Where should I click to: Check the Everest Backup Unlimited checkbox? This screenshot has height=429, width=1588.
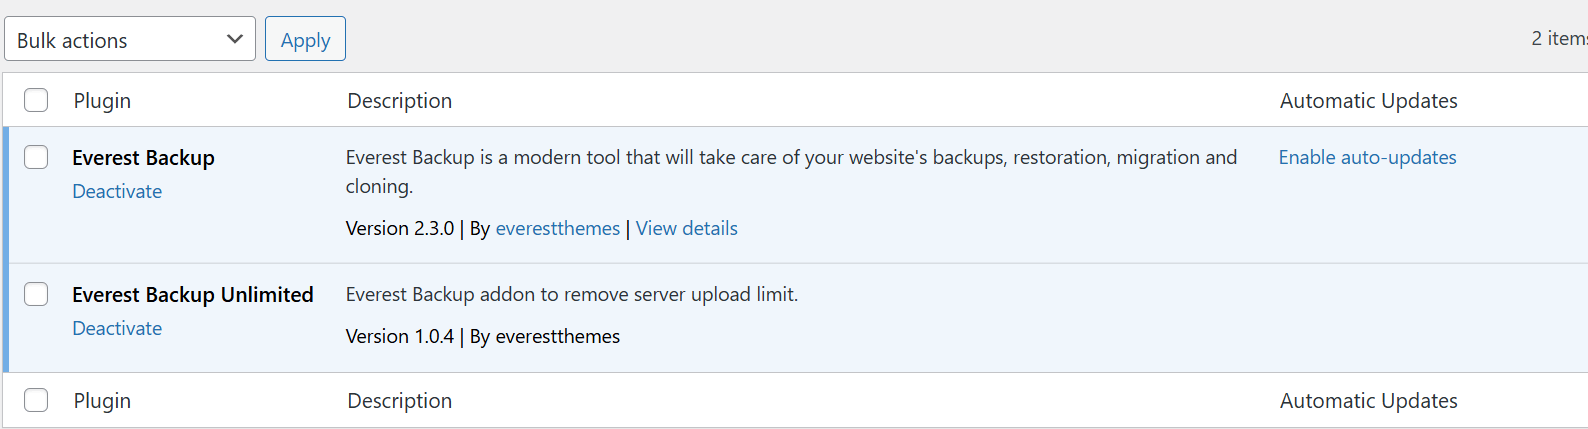(36, 294)
